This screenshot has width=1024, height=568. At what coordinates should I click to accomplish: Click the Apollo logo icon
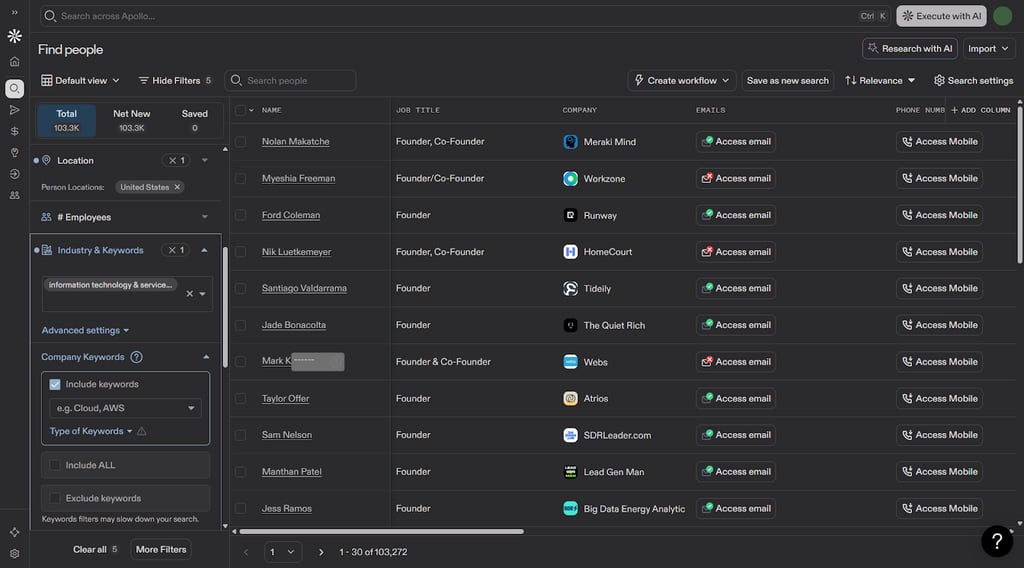coord(14,36)
